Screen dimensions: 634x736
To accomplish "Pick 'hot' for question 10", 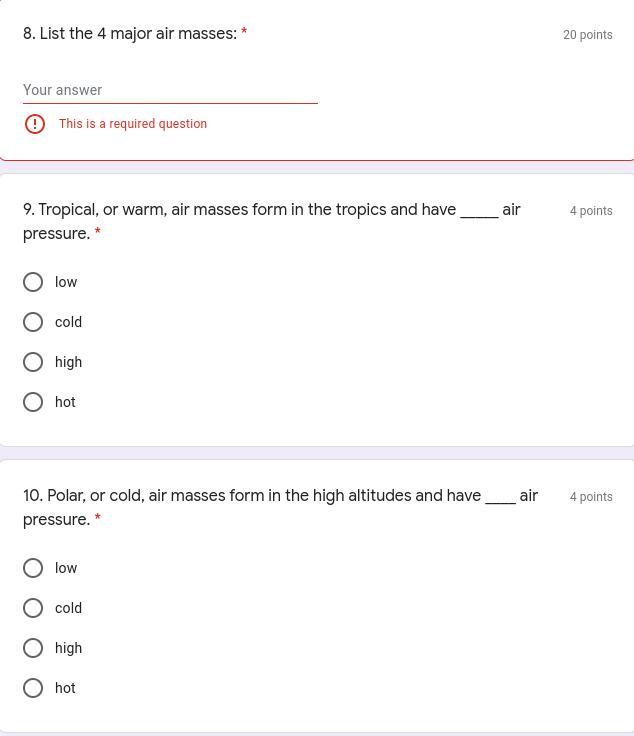I will point(33,688).
